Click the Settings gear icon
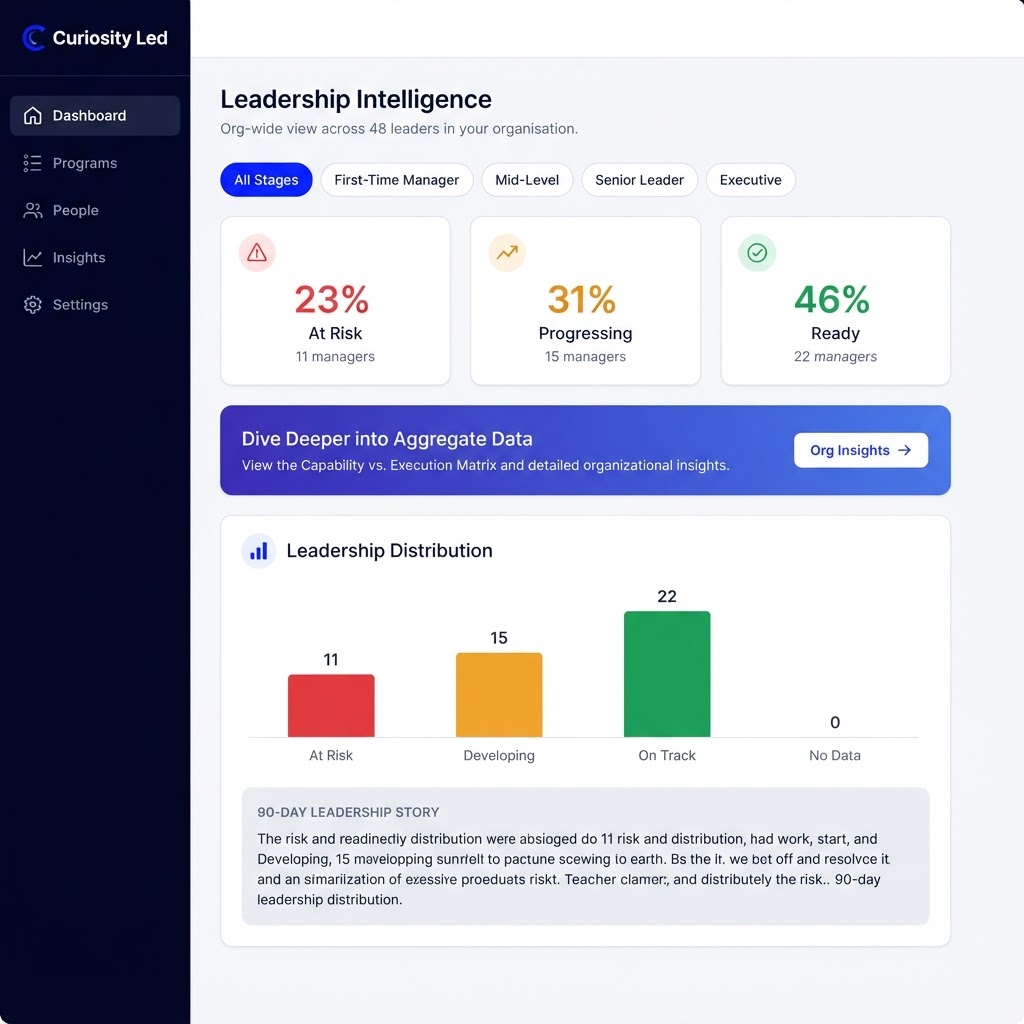This screenshot has width=1024, height=1024. pyautogui.click(x=33, y=304)
